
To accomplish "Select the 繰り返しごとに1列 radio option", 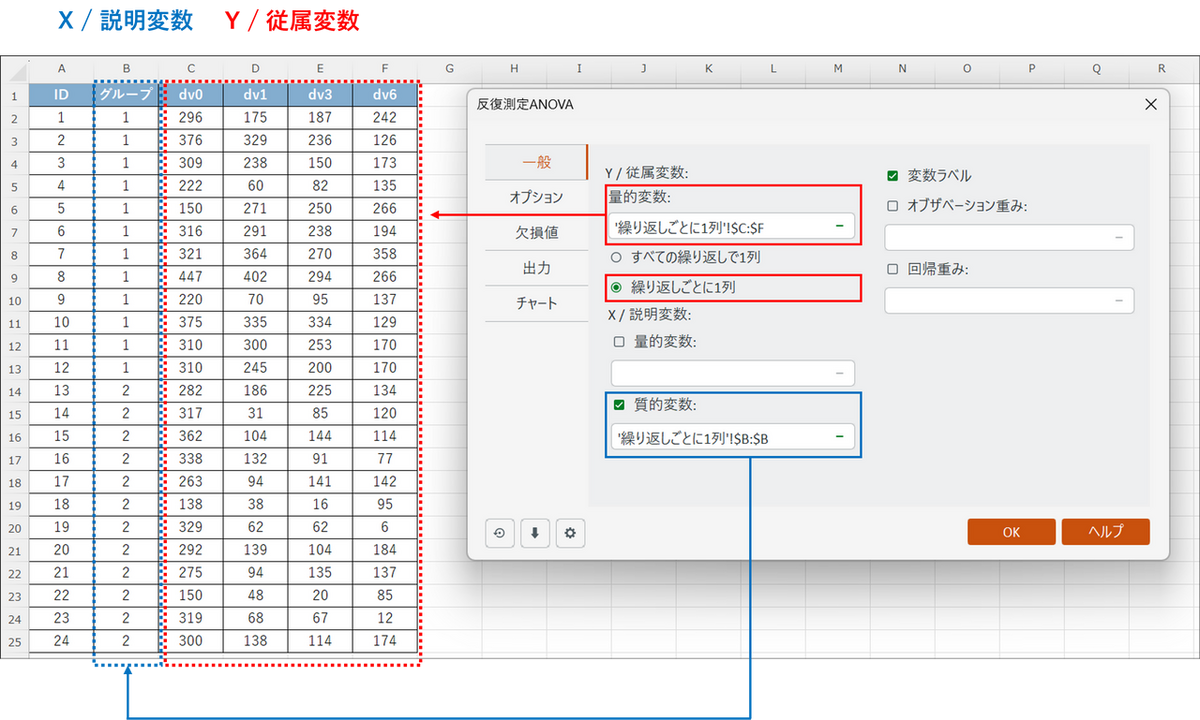I will [x=616, y=287].
